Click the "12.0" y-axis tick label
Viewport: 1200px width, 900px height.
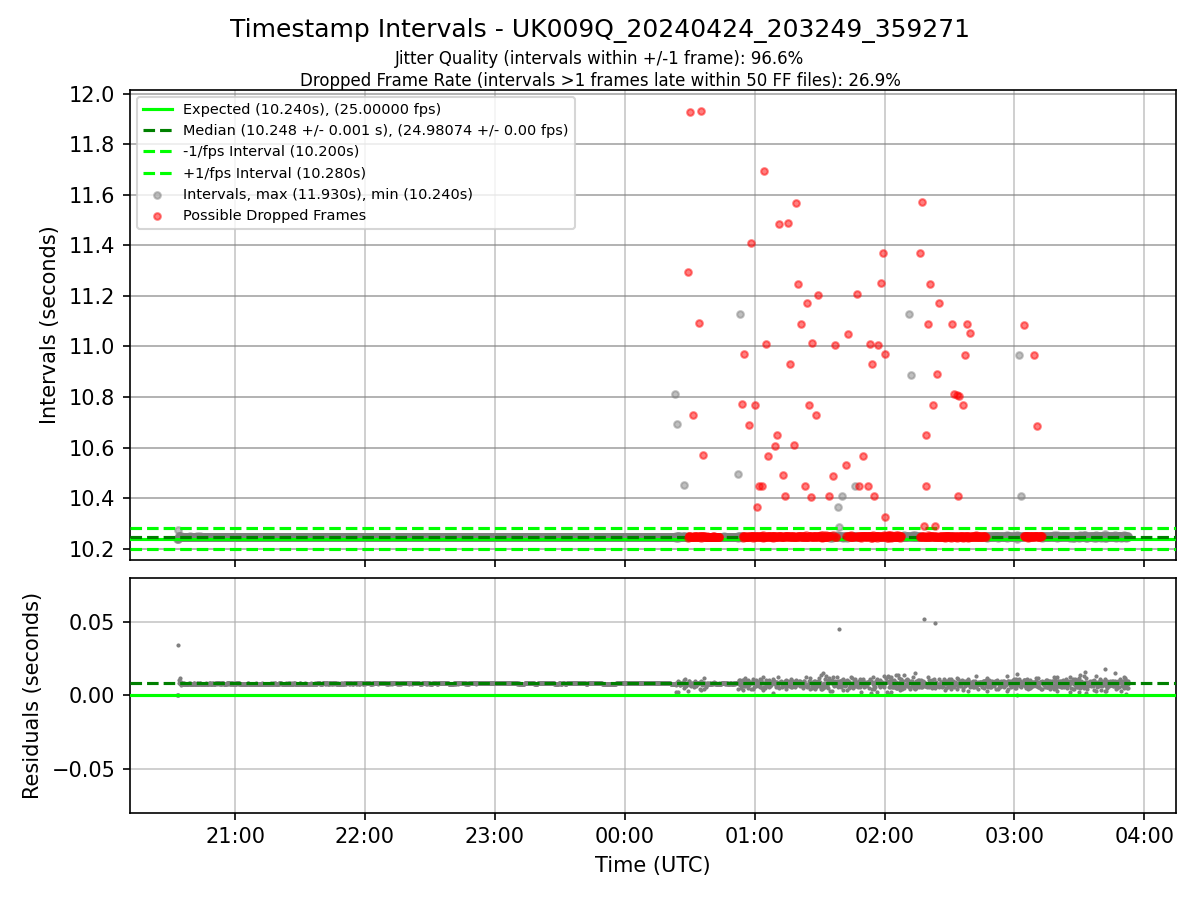(x=94, y=95)
